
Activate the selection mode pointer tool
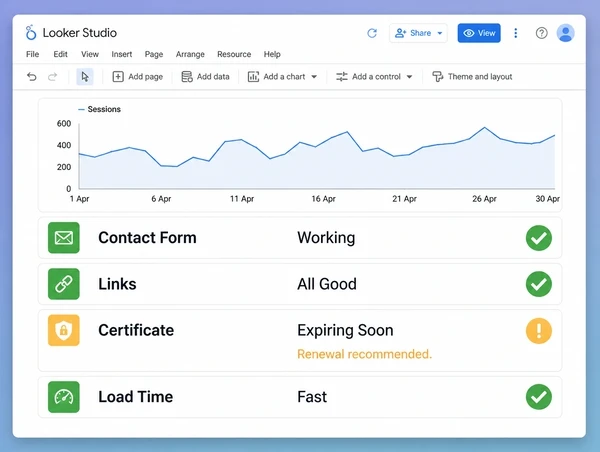pyautogui.click(x=85, y=77)
